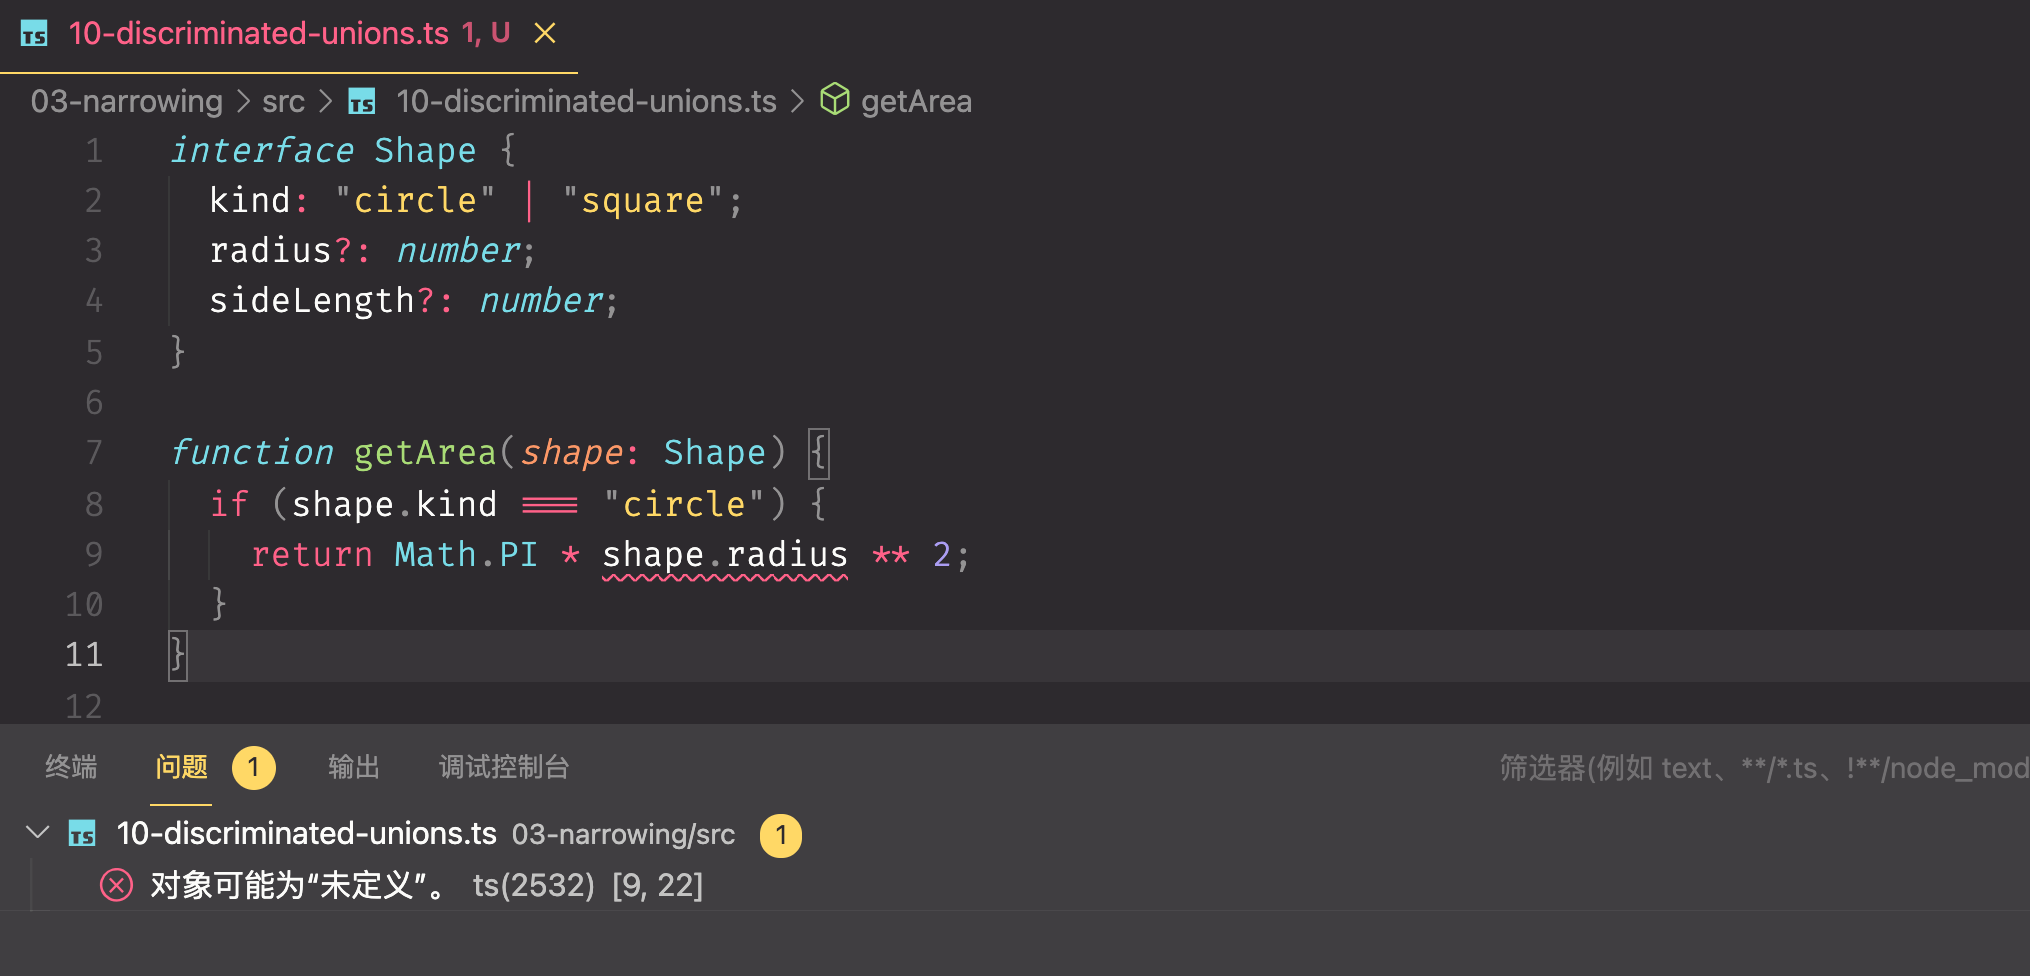Click the getArea function name on line 7
The height and width of the screenshot is (976, 2030).
click(x=425, y=453)
